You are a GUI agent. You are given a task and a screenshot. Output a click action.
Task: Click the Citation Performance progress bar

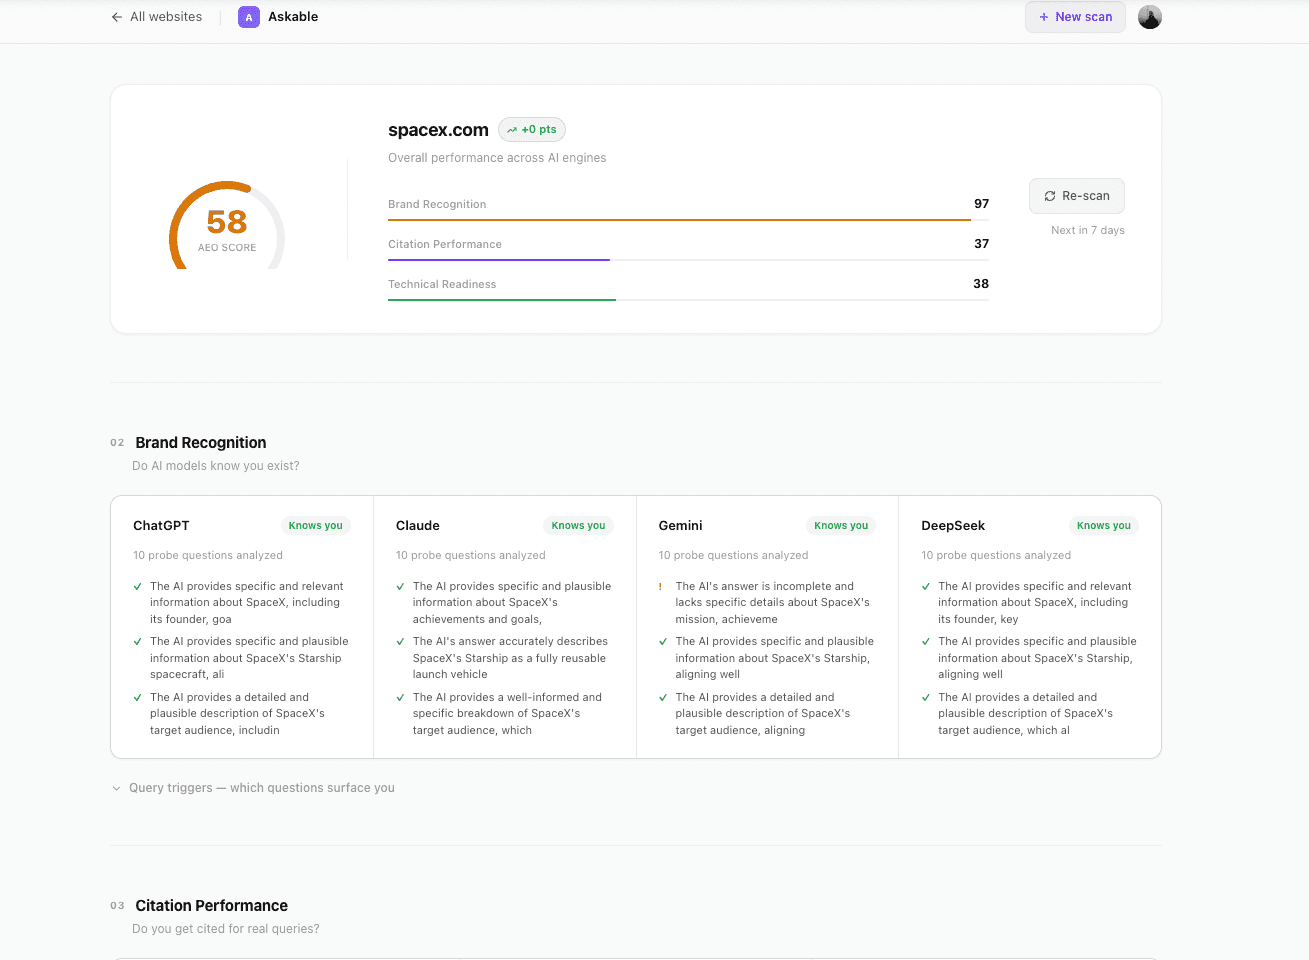click(x=688, y=260)
